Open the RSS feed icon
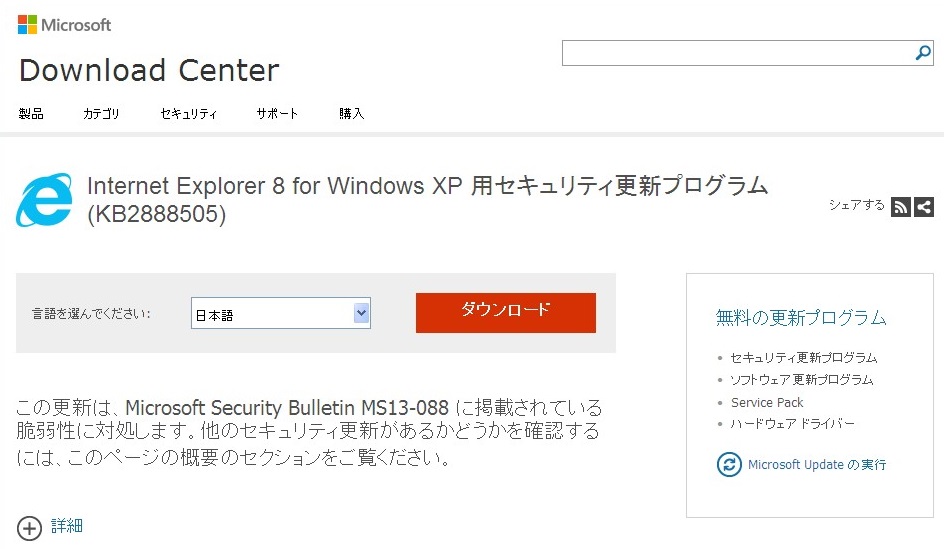 pos(900,207)
